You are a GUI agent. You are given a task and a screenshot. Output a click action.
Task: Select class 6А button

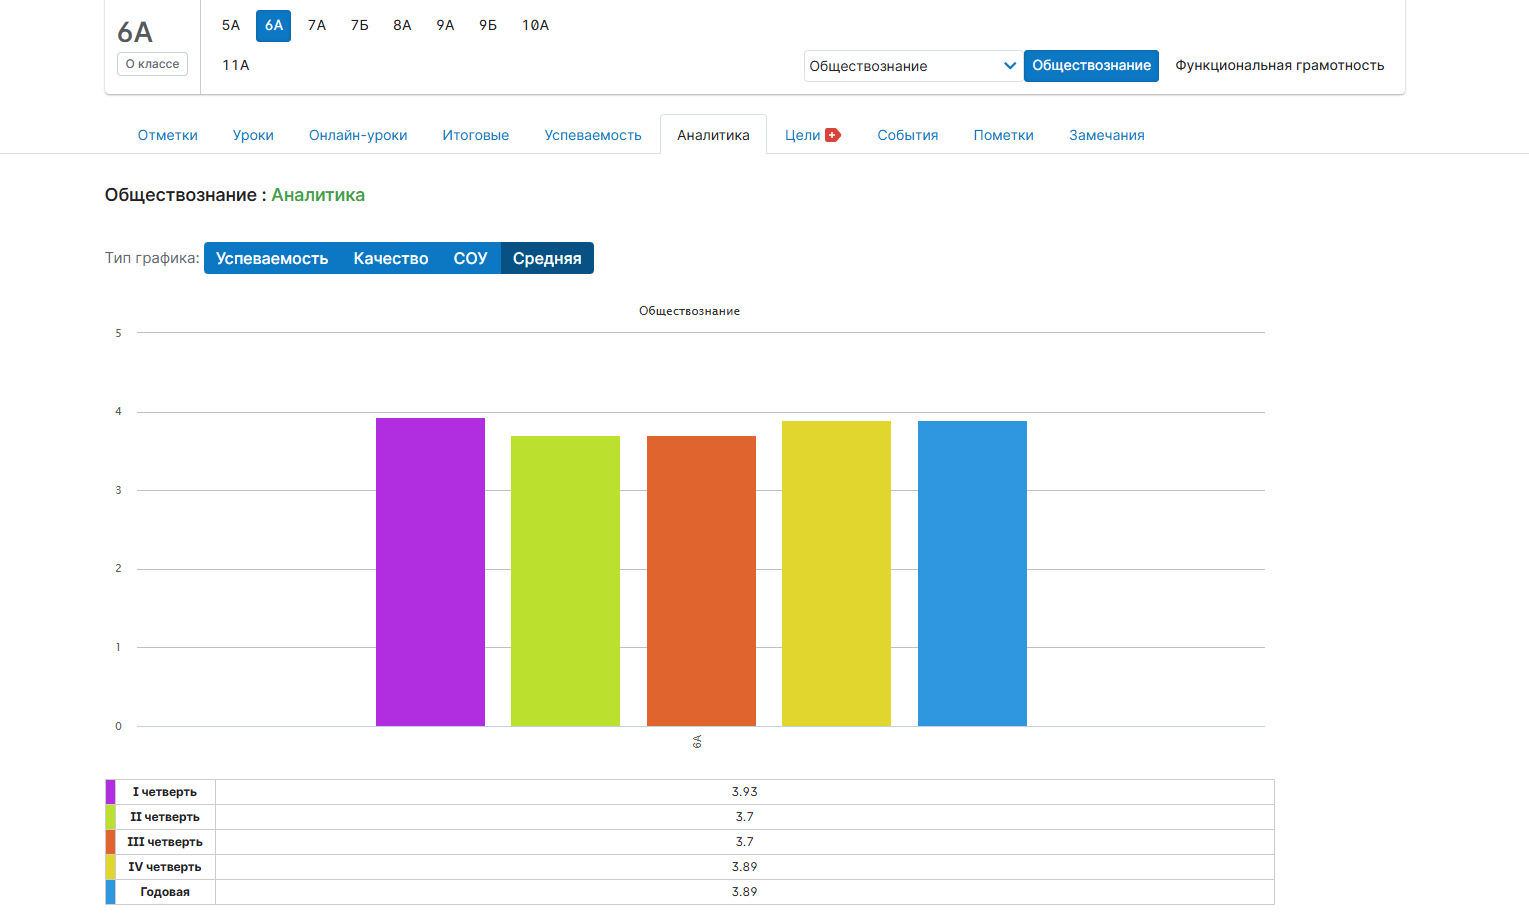pyautogui.click(x=274, y=25)
